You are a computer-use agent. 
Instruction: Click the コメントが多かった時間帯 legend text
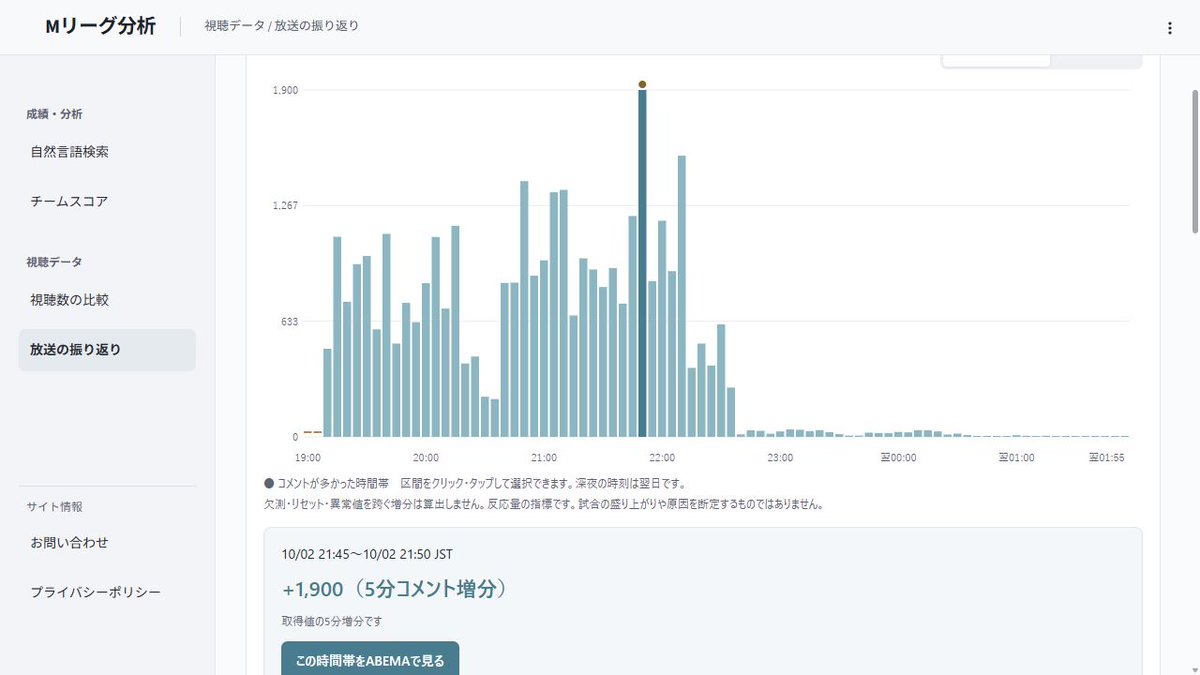click(335, 483)
